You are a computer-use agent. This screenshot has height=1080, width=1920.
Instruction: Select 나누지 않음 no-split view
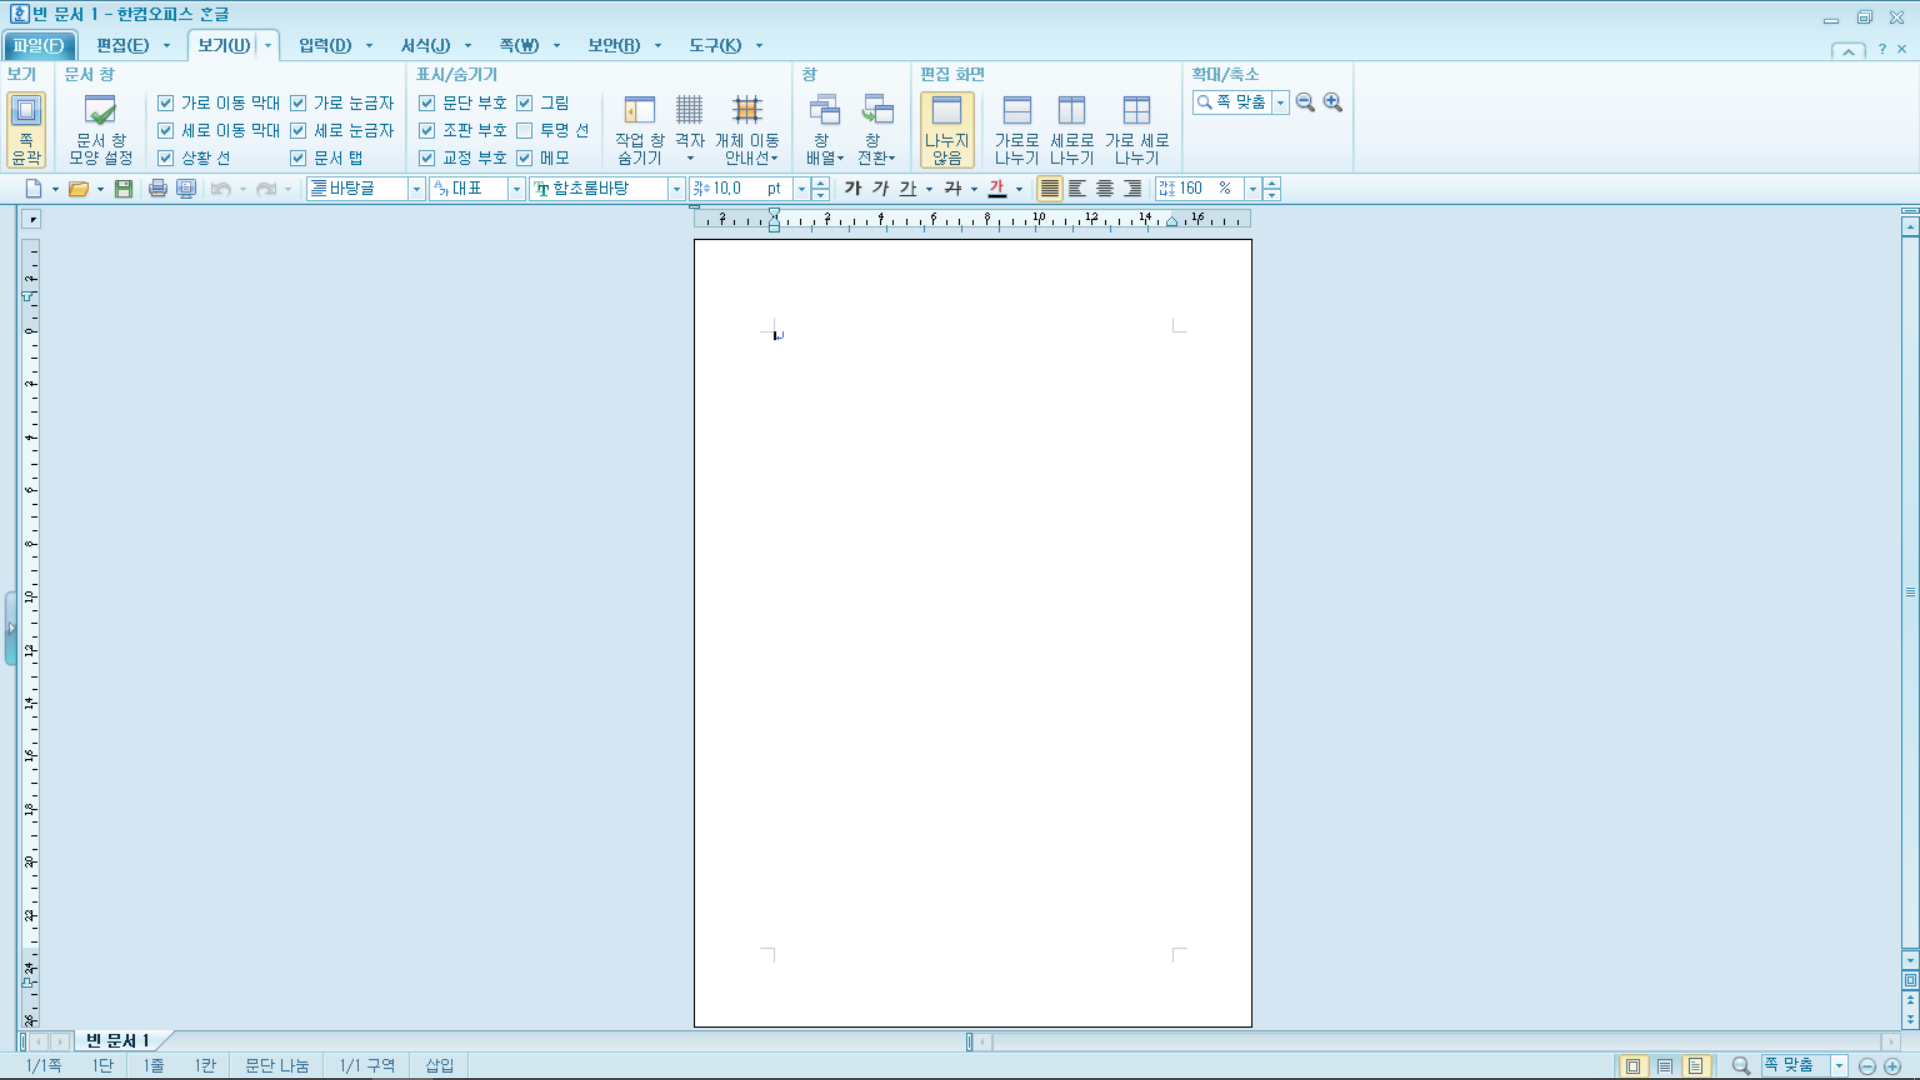(x=946, y=129)
